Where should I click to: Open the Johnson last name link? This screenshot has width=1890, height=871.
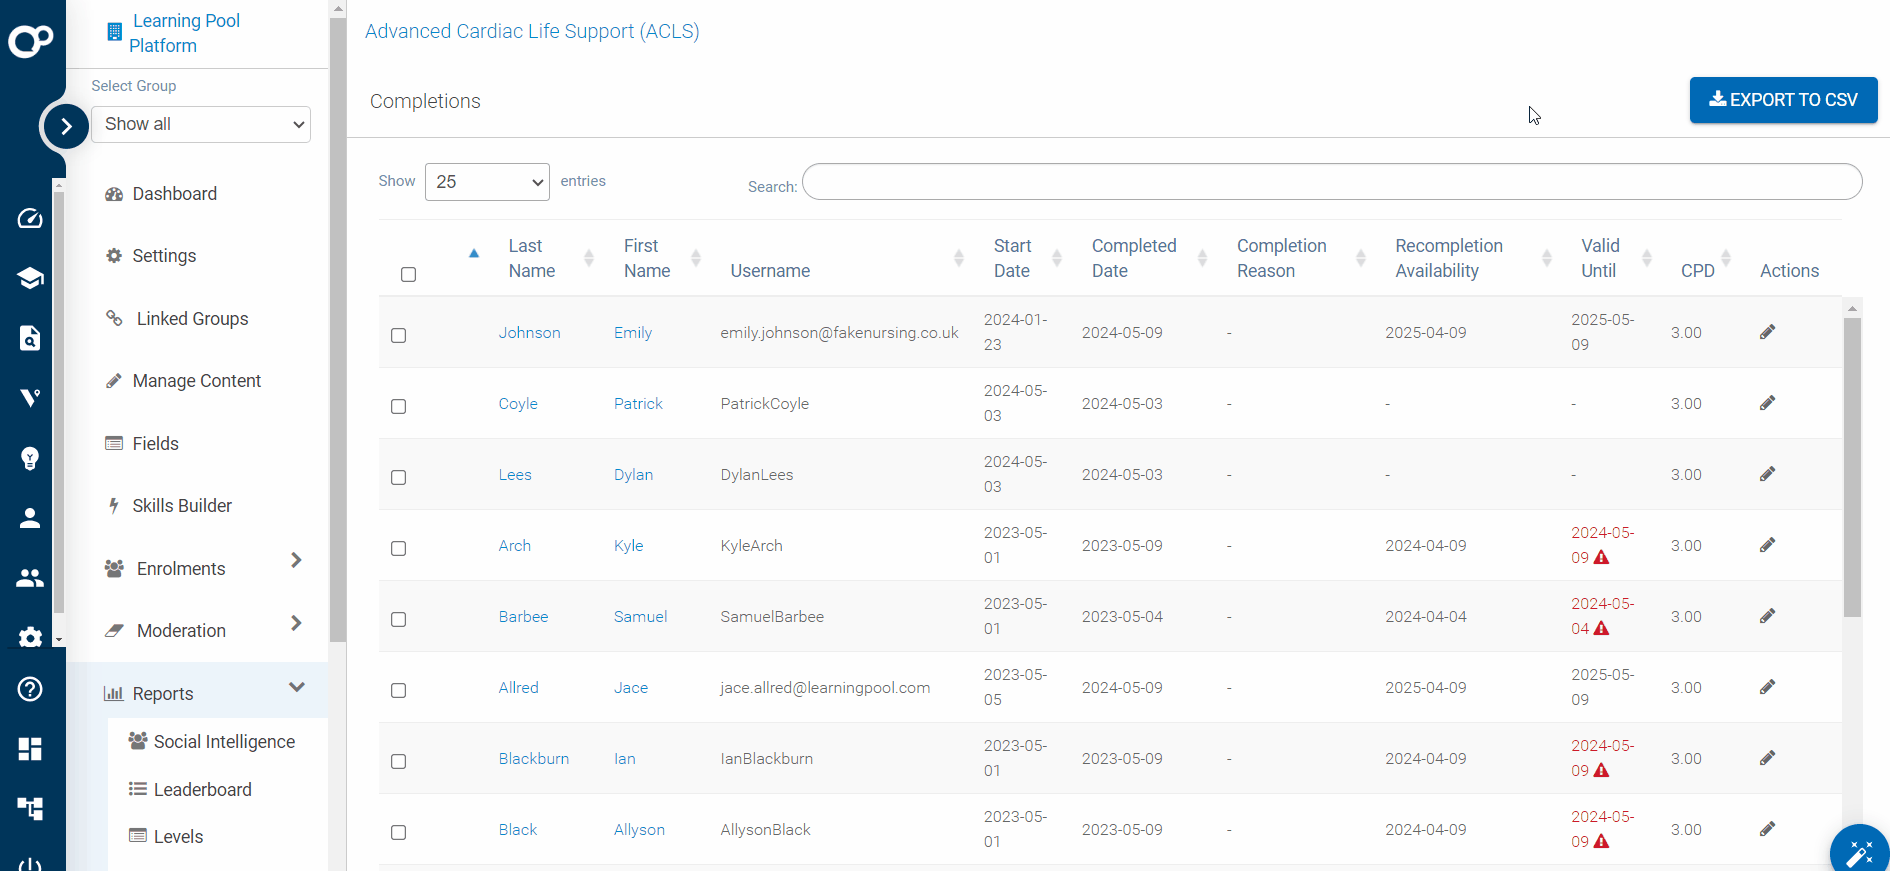pyautogui.click(x=529, y=333)
